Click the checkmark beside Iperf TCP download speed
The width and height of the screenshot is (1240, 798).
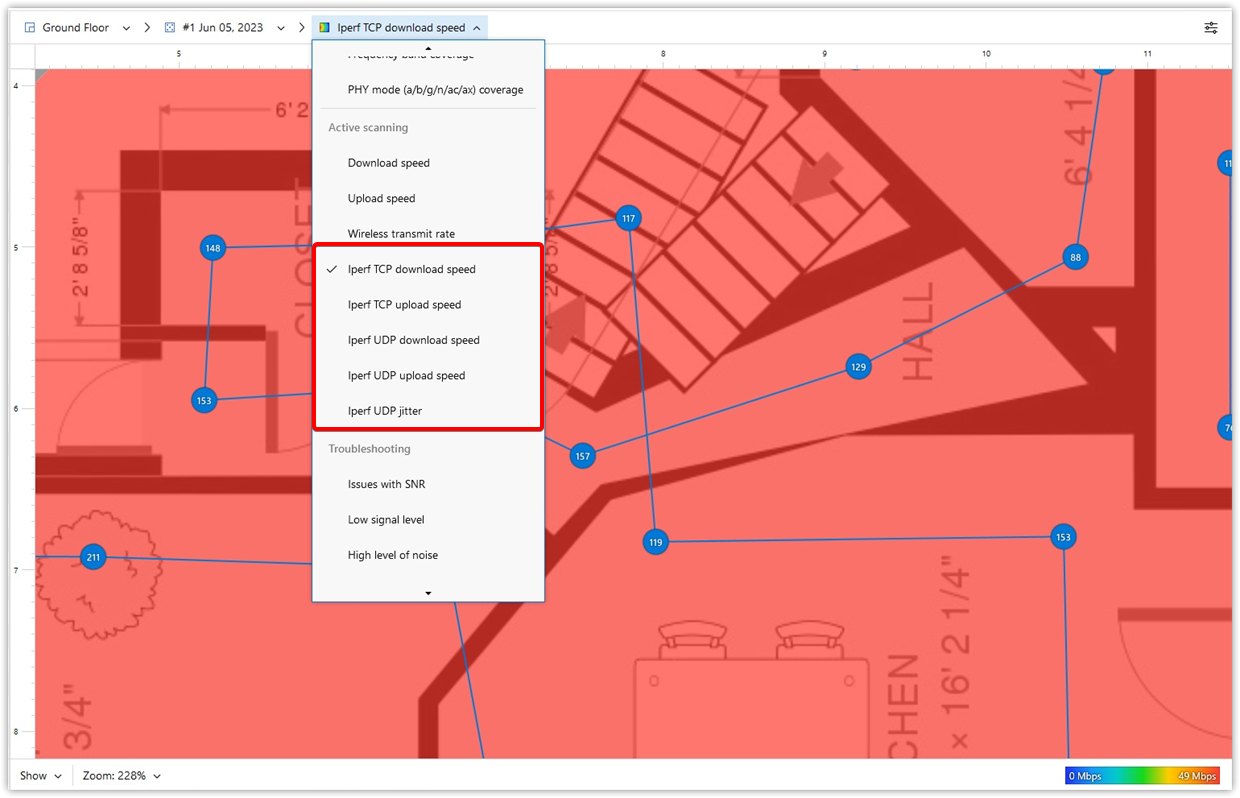pos(331,269)
